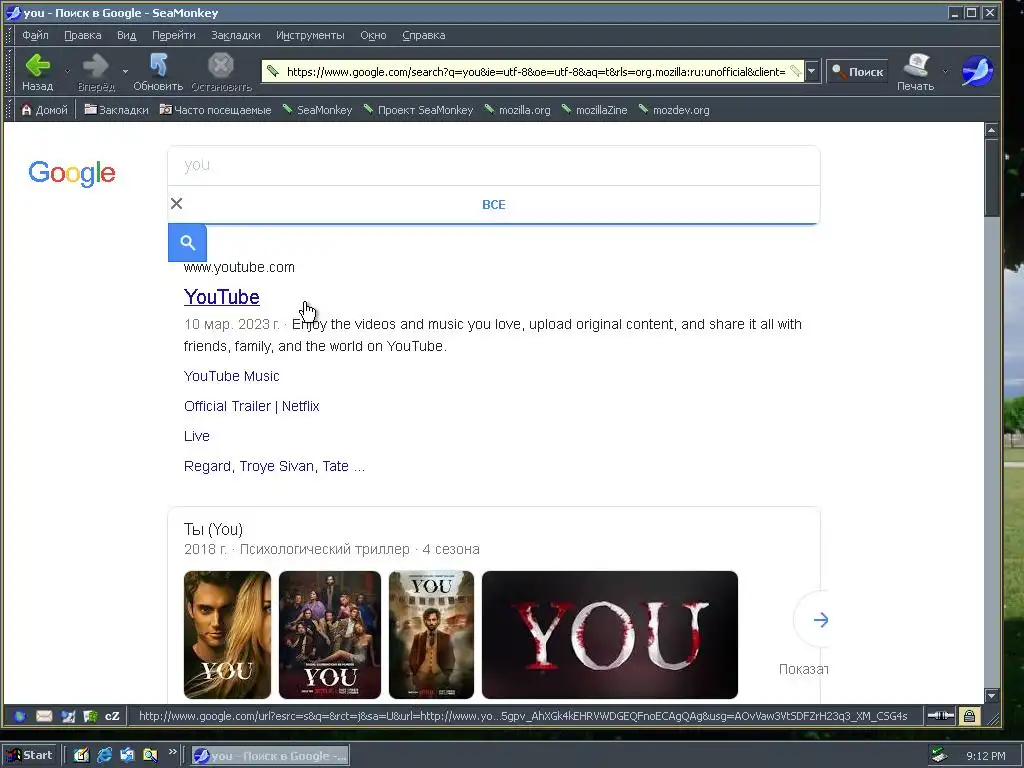Open the Справка menu

point(423,35)
